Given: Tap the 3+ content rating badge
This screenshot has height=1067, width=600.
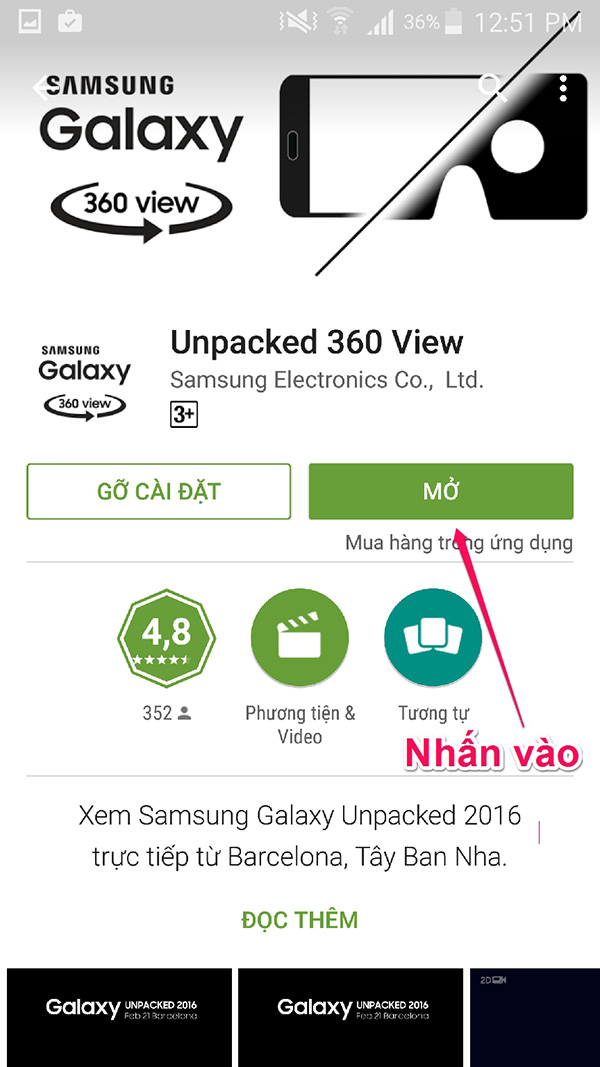Looking at the screenshot, I should coord(184,414).
